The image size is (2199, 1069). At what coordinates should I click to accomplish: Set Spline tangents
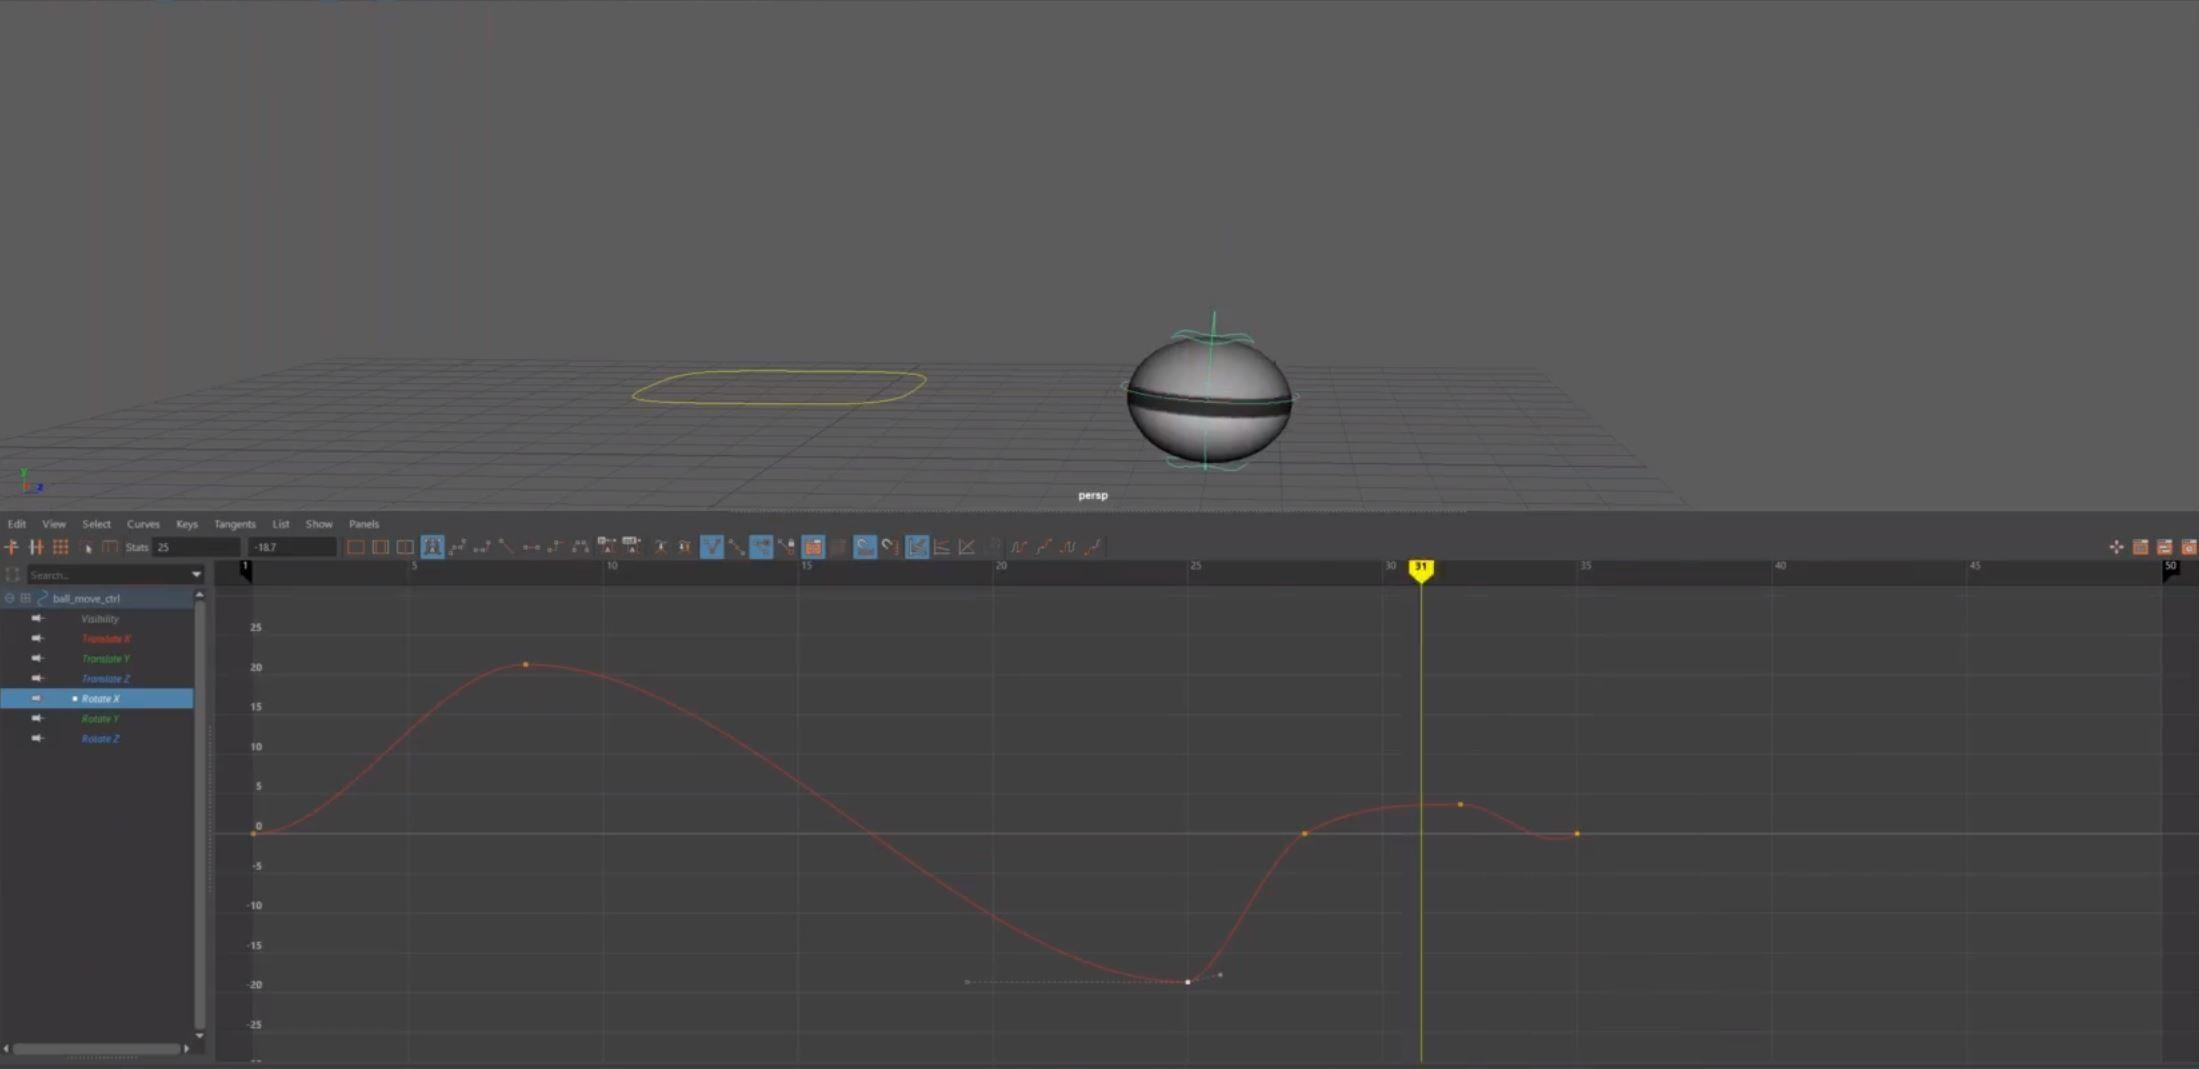pyautogui.click(x=457, y=547)
